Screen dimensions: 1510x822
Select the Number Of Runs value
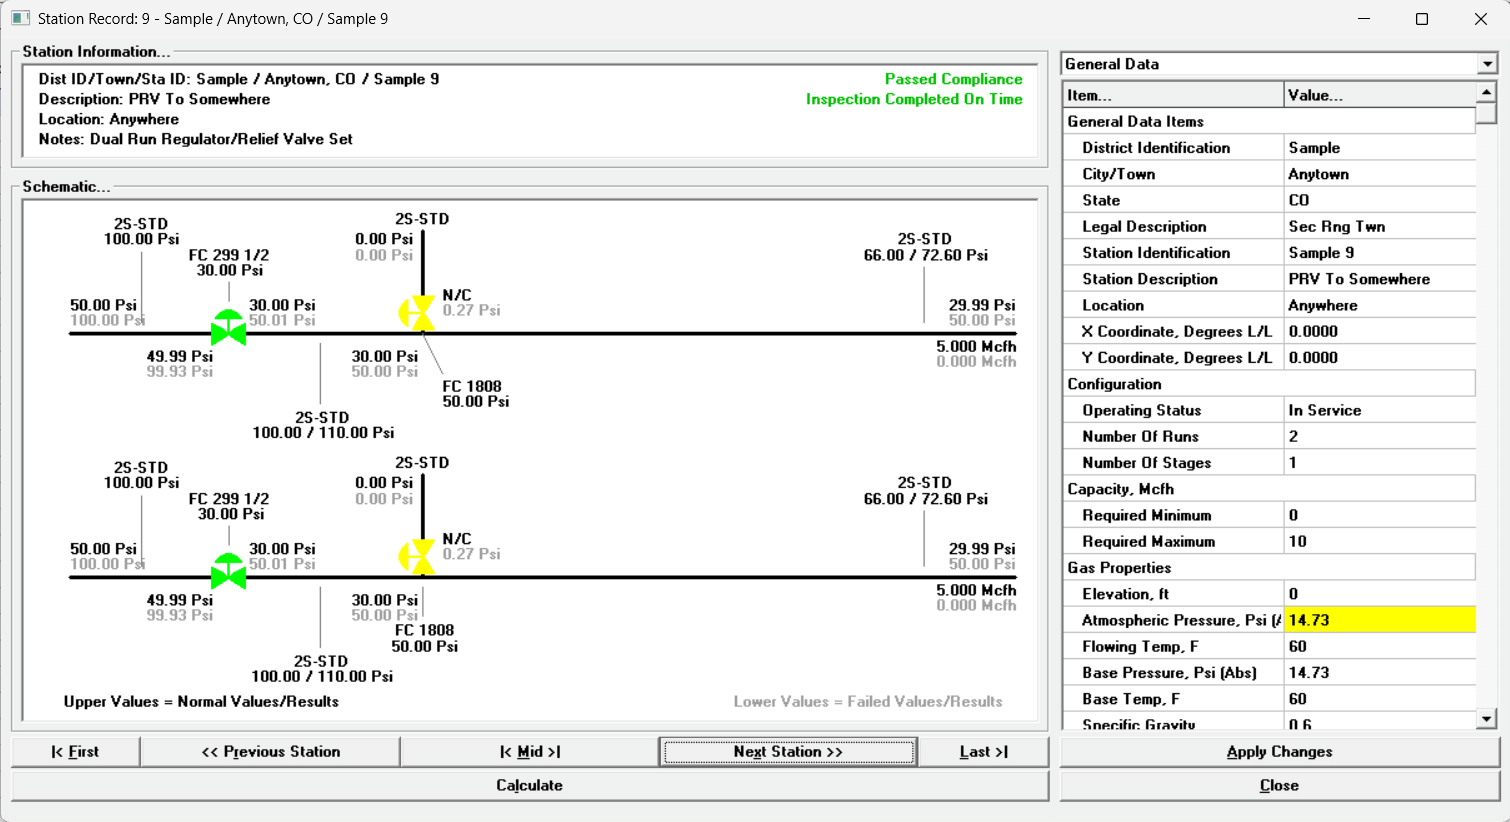point(1380,437)
